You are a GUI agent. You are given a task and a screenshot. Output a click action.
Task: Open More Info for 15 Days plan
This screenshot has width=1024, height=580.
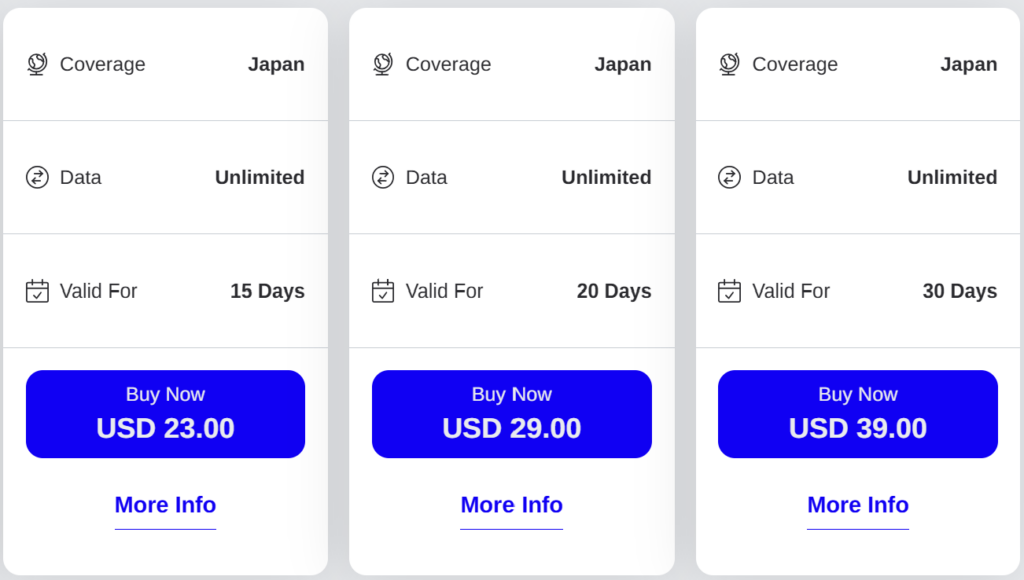(165, 505)
